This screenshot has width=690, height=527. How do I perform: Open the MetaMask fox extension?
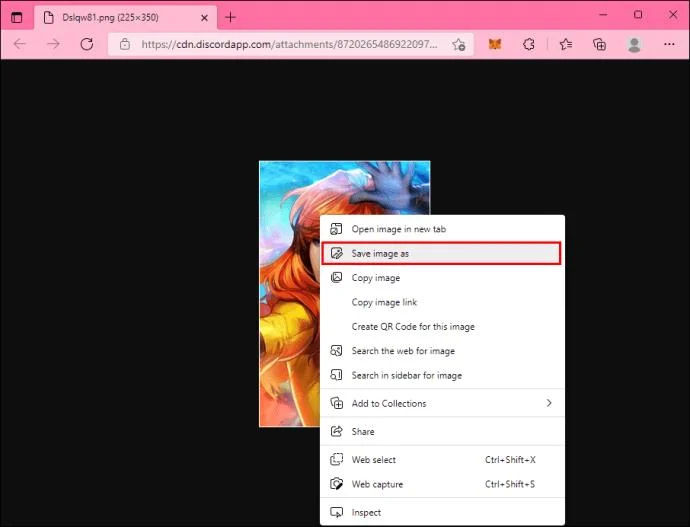click(x=495, y=44)
